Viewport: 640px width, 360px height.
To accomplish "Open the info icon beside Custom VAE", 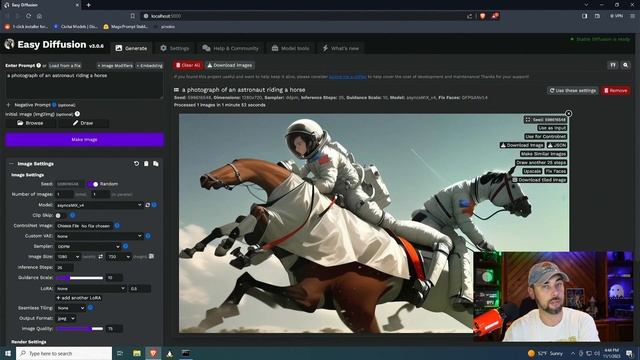I will coord(148,236).
